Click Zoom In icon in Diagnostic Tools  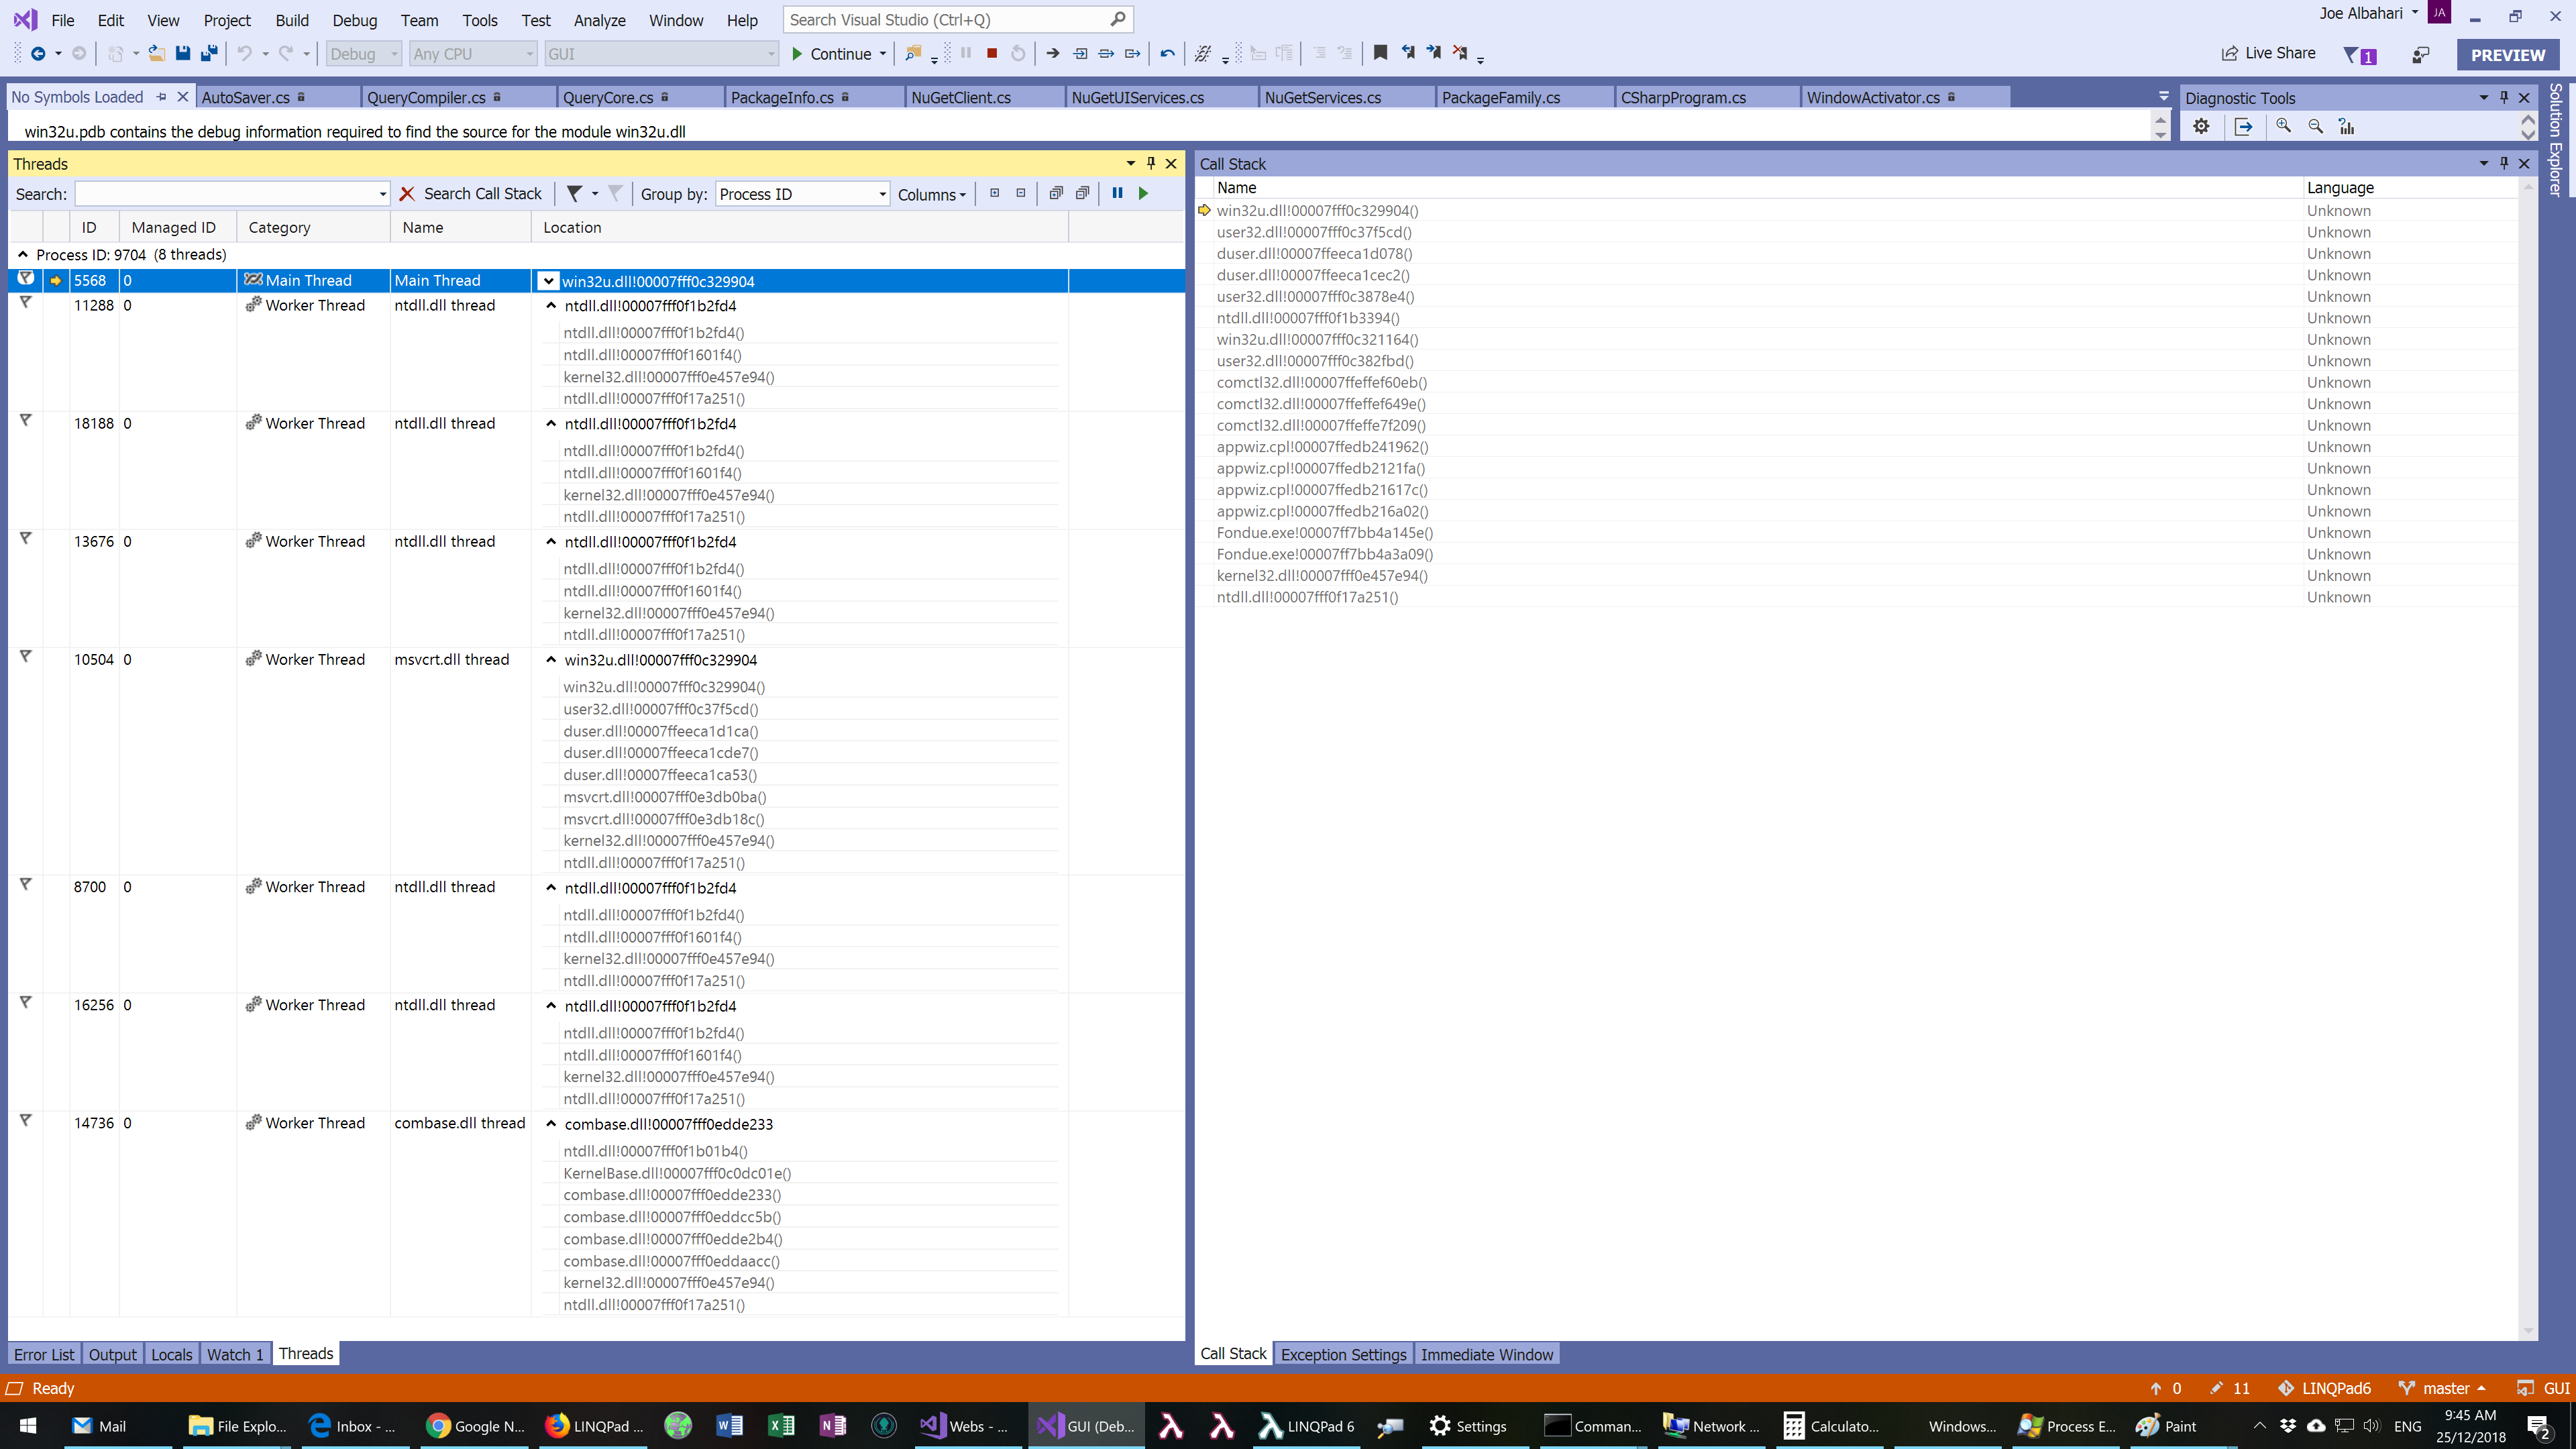pyautogui.click(x=2283, y=126)
